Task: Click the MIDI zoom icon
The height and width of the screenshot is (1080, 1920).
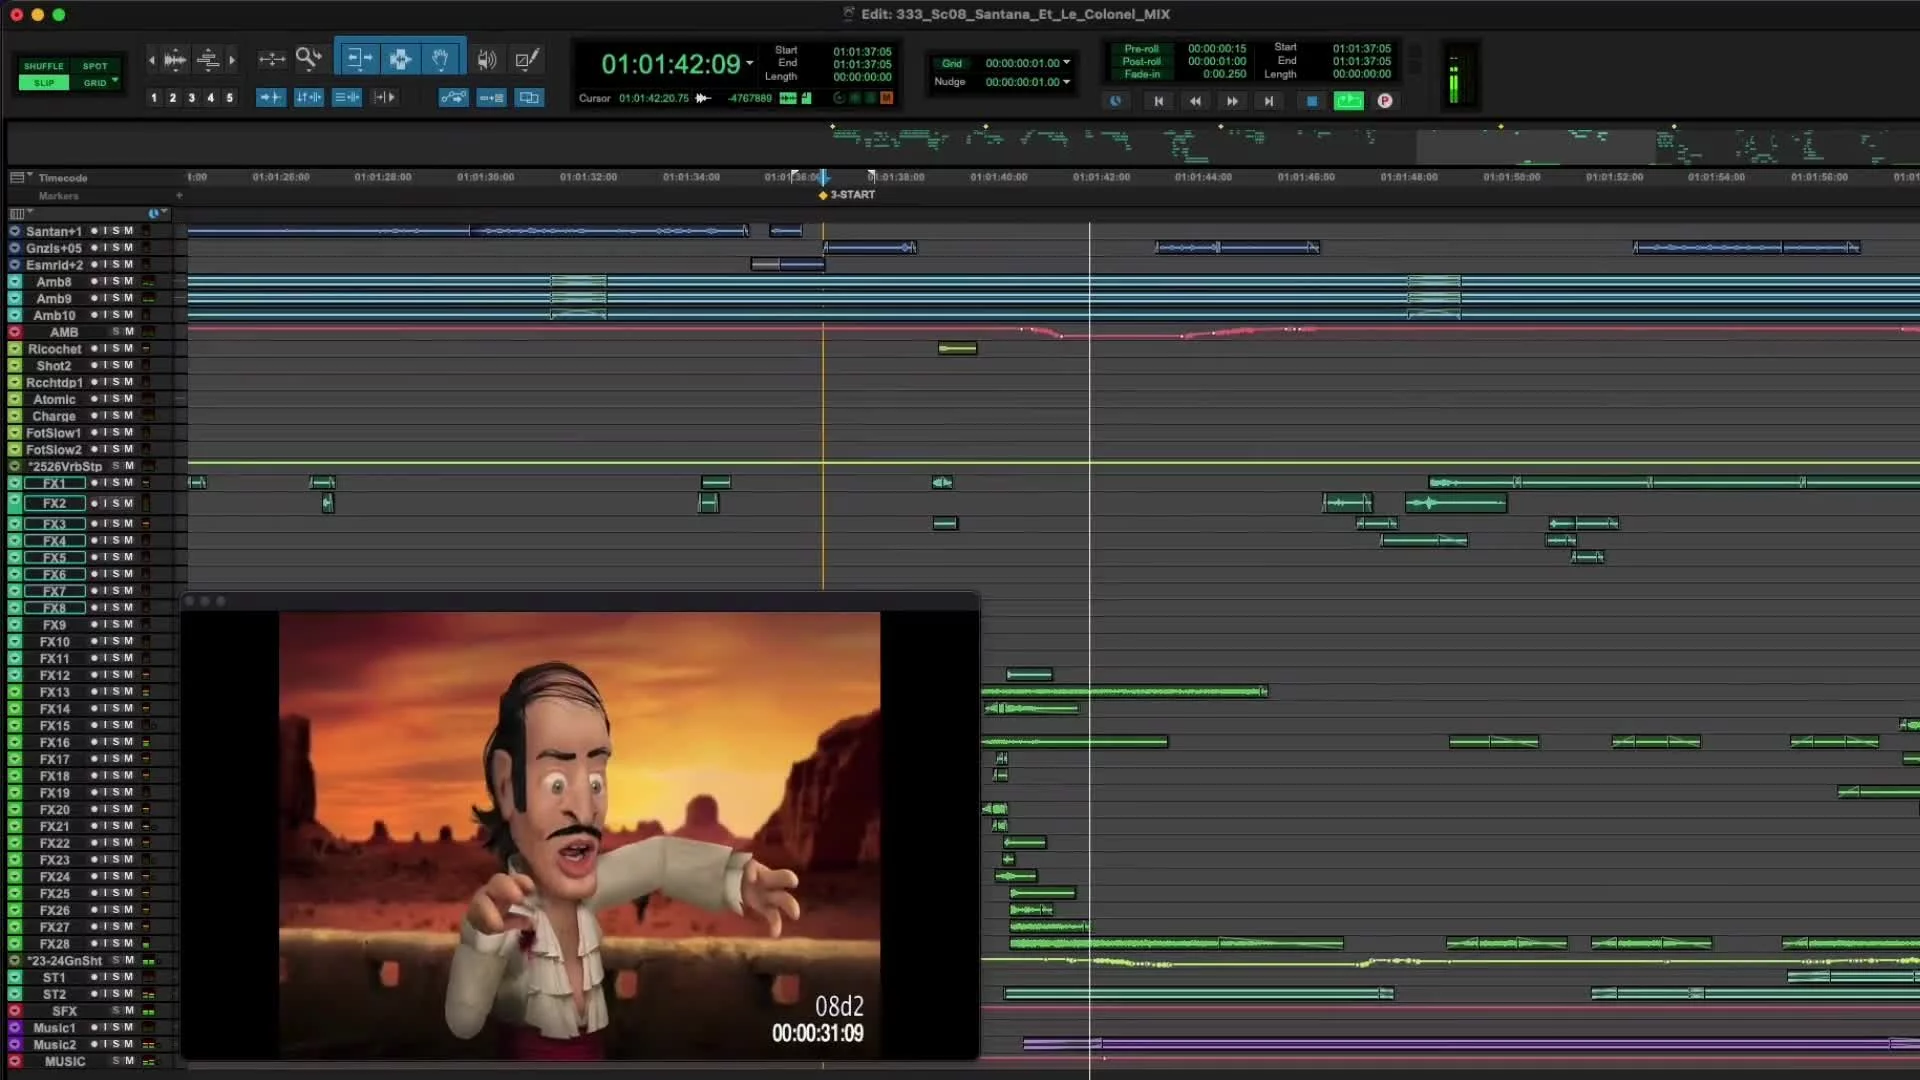Action: point(208,59)
